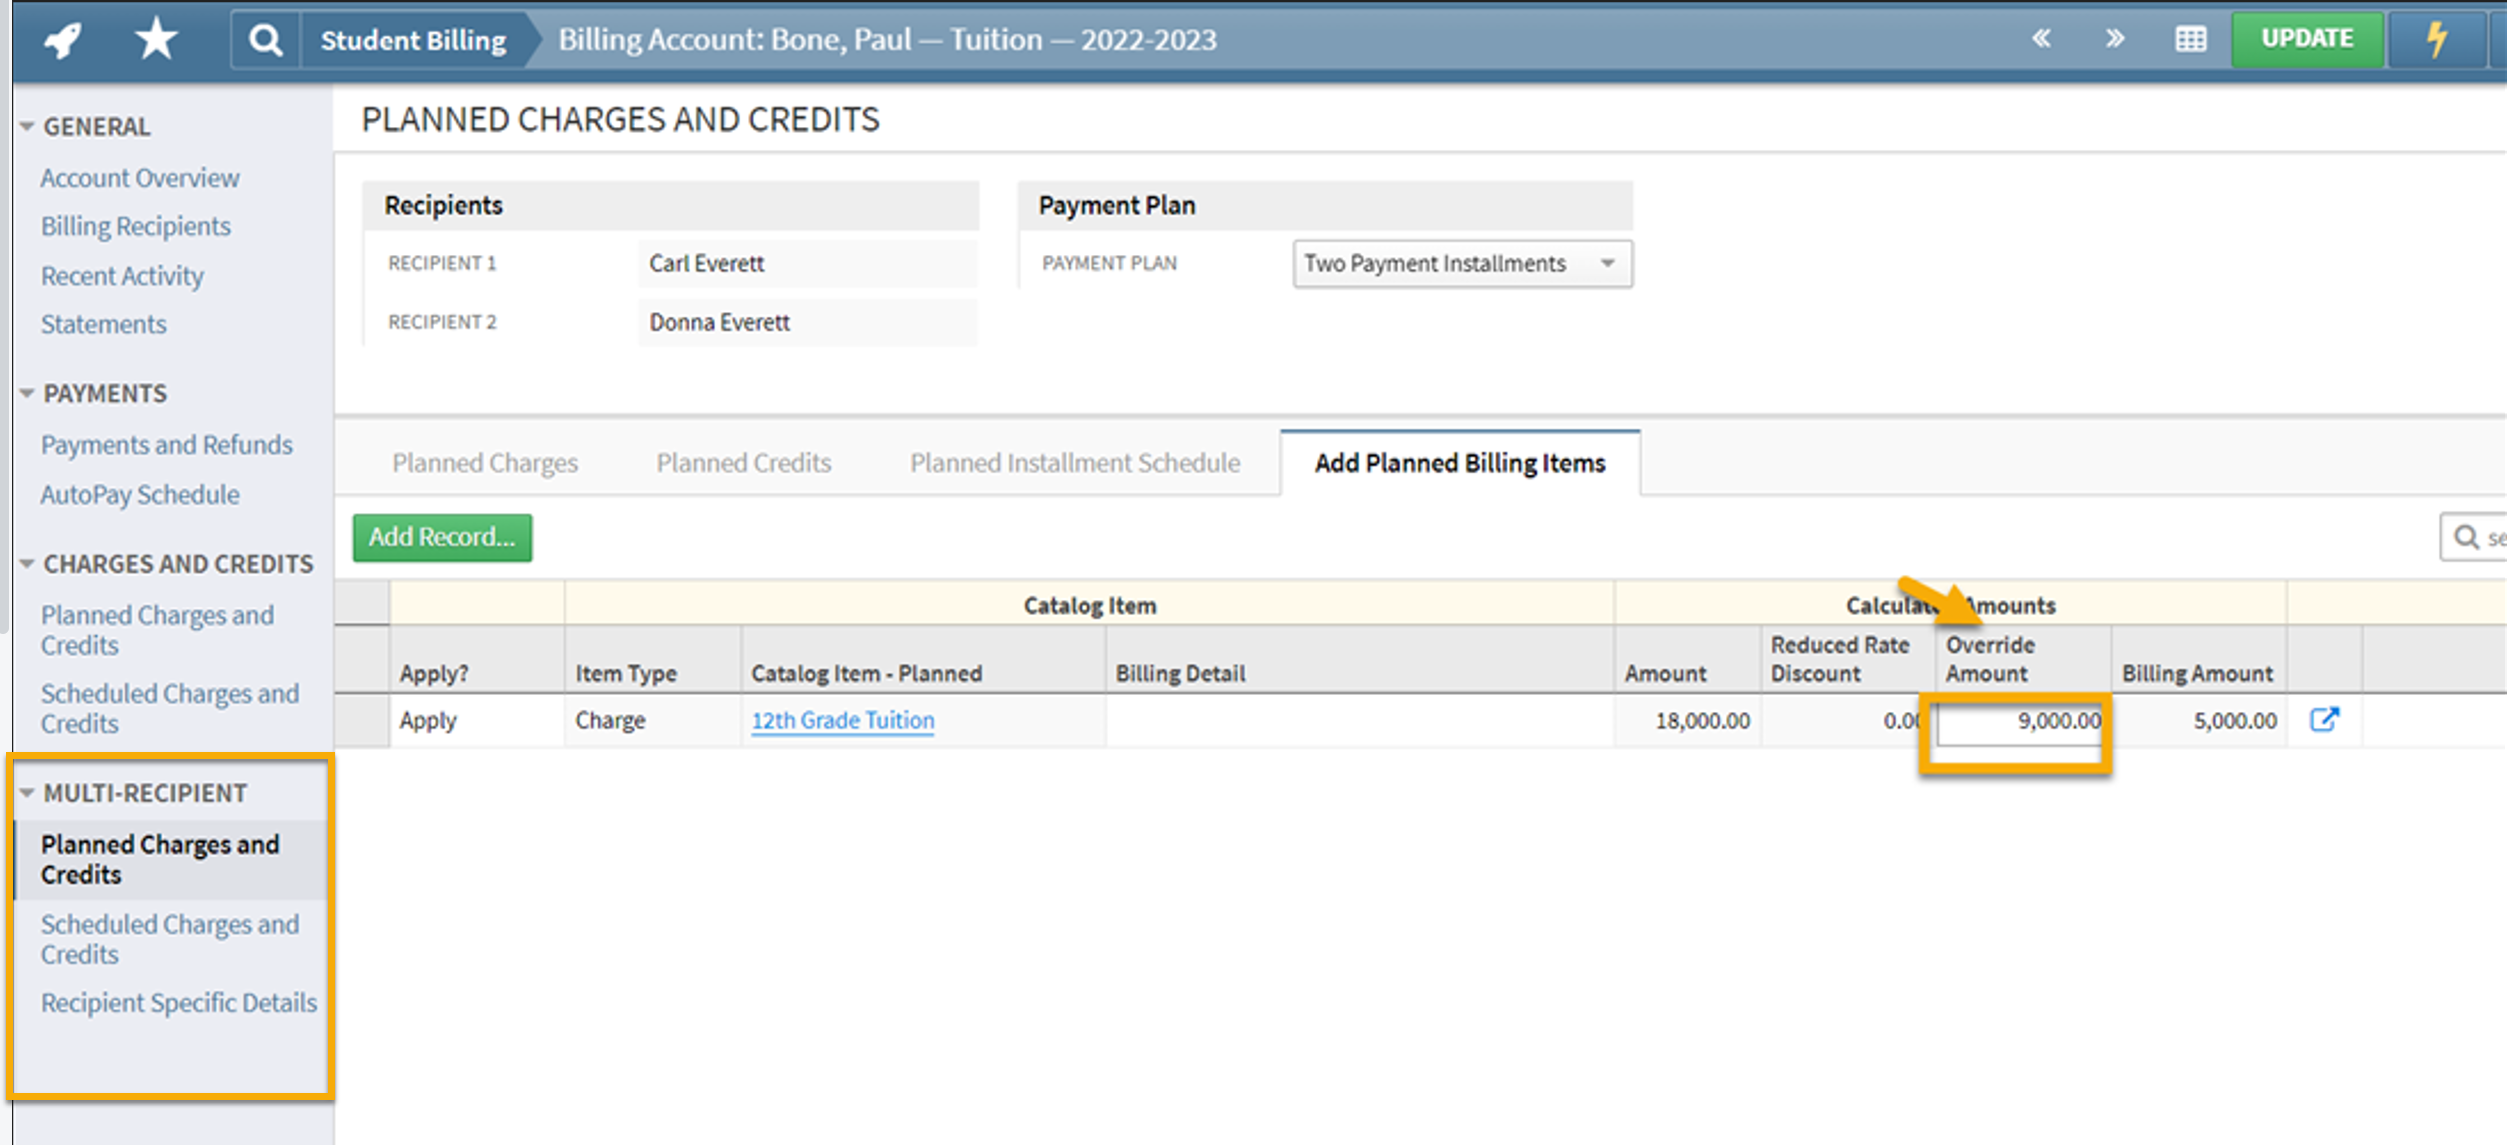Screen dimensions: 2507x1145
Task: Click the lightning bolt quick actions icon
Action: coord(2436,38)
